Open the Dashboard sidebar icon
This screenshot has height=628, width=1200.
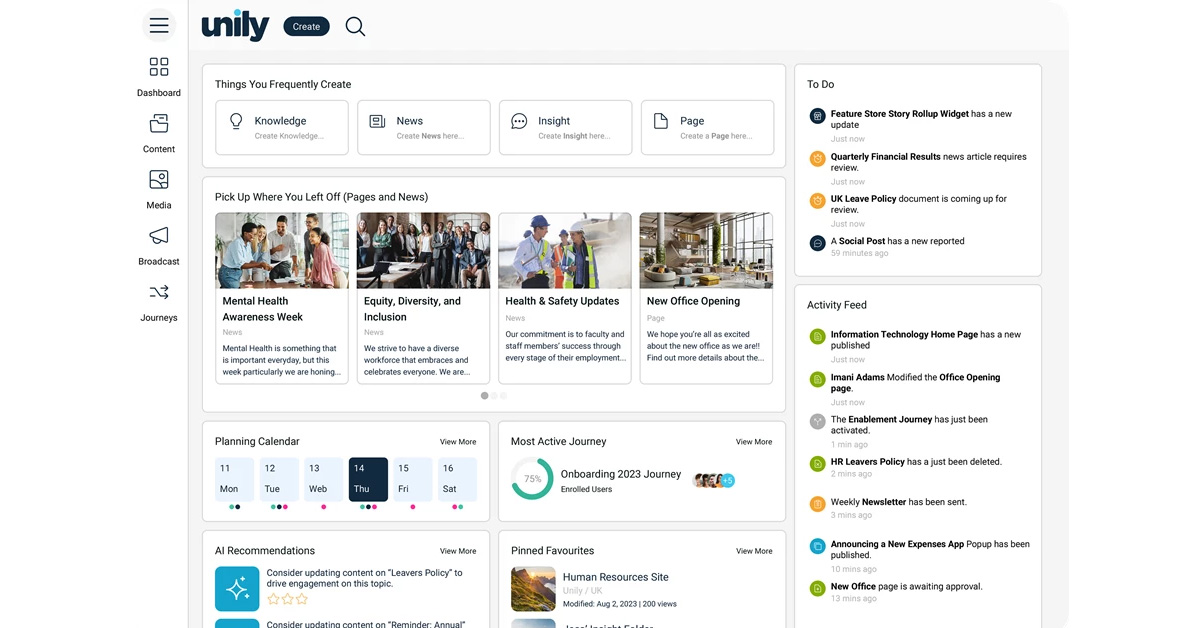coord(159,67)
